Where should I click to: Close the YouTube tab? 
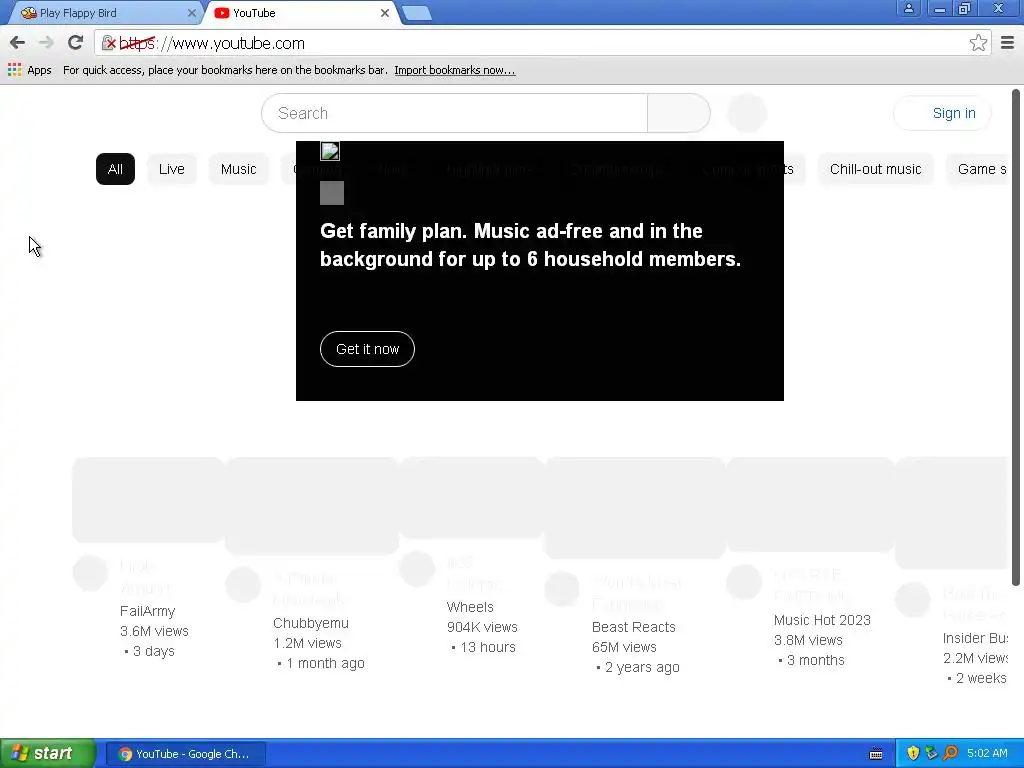(x=385, y=13)
